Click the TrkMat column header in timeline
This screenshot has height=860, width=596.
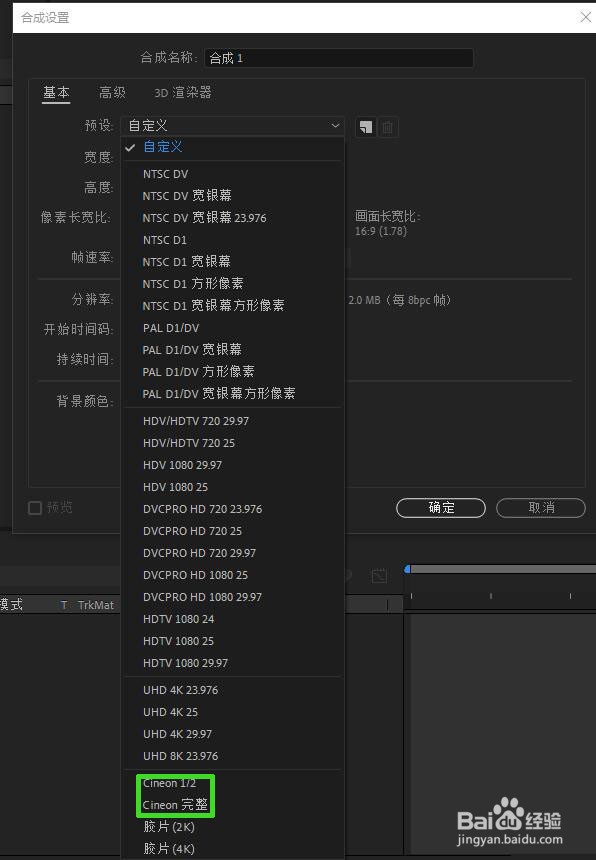pyautogui.click(x=95, y=605)
